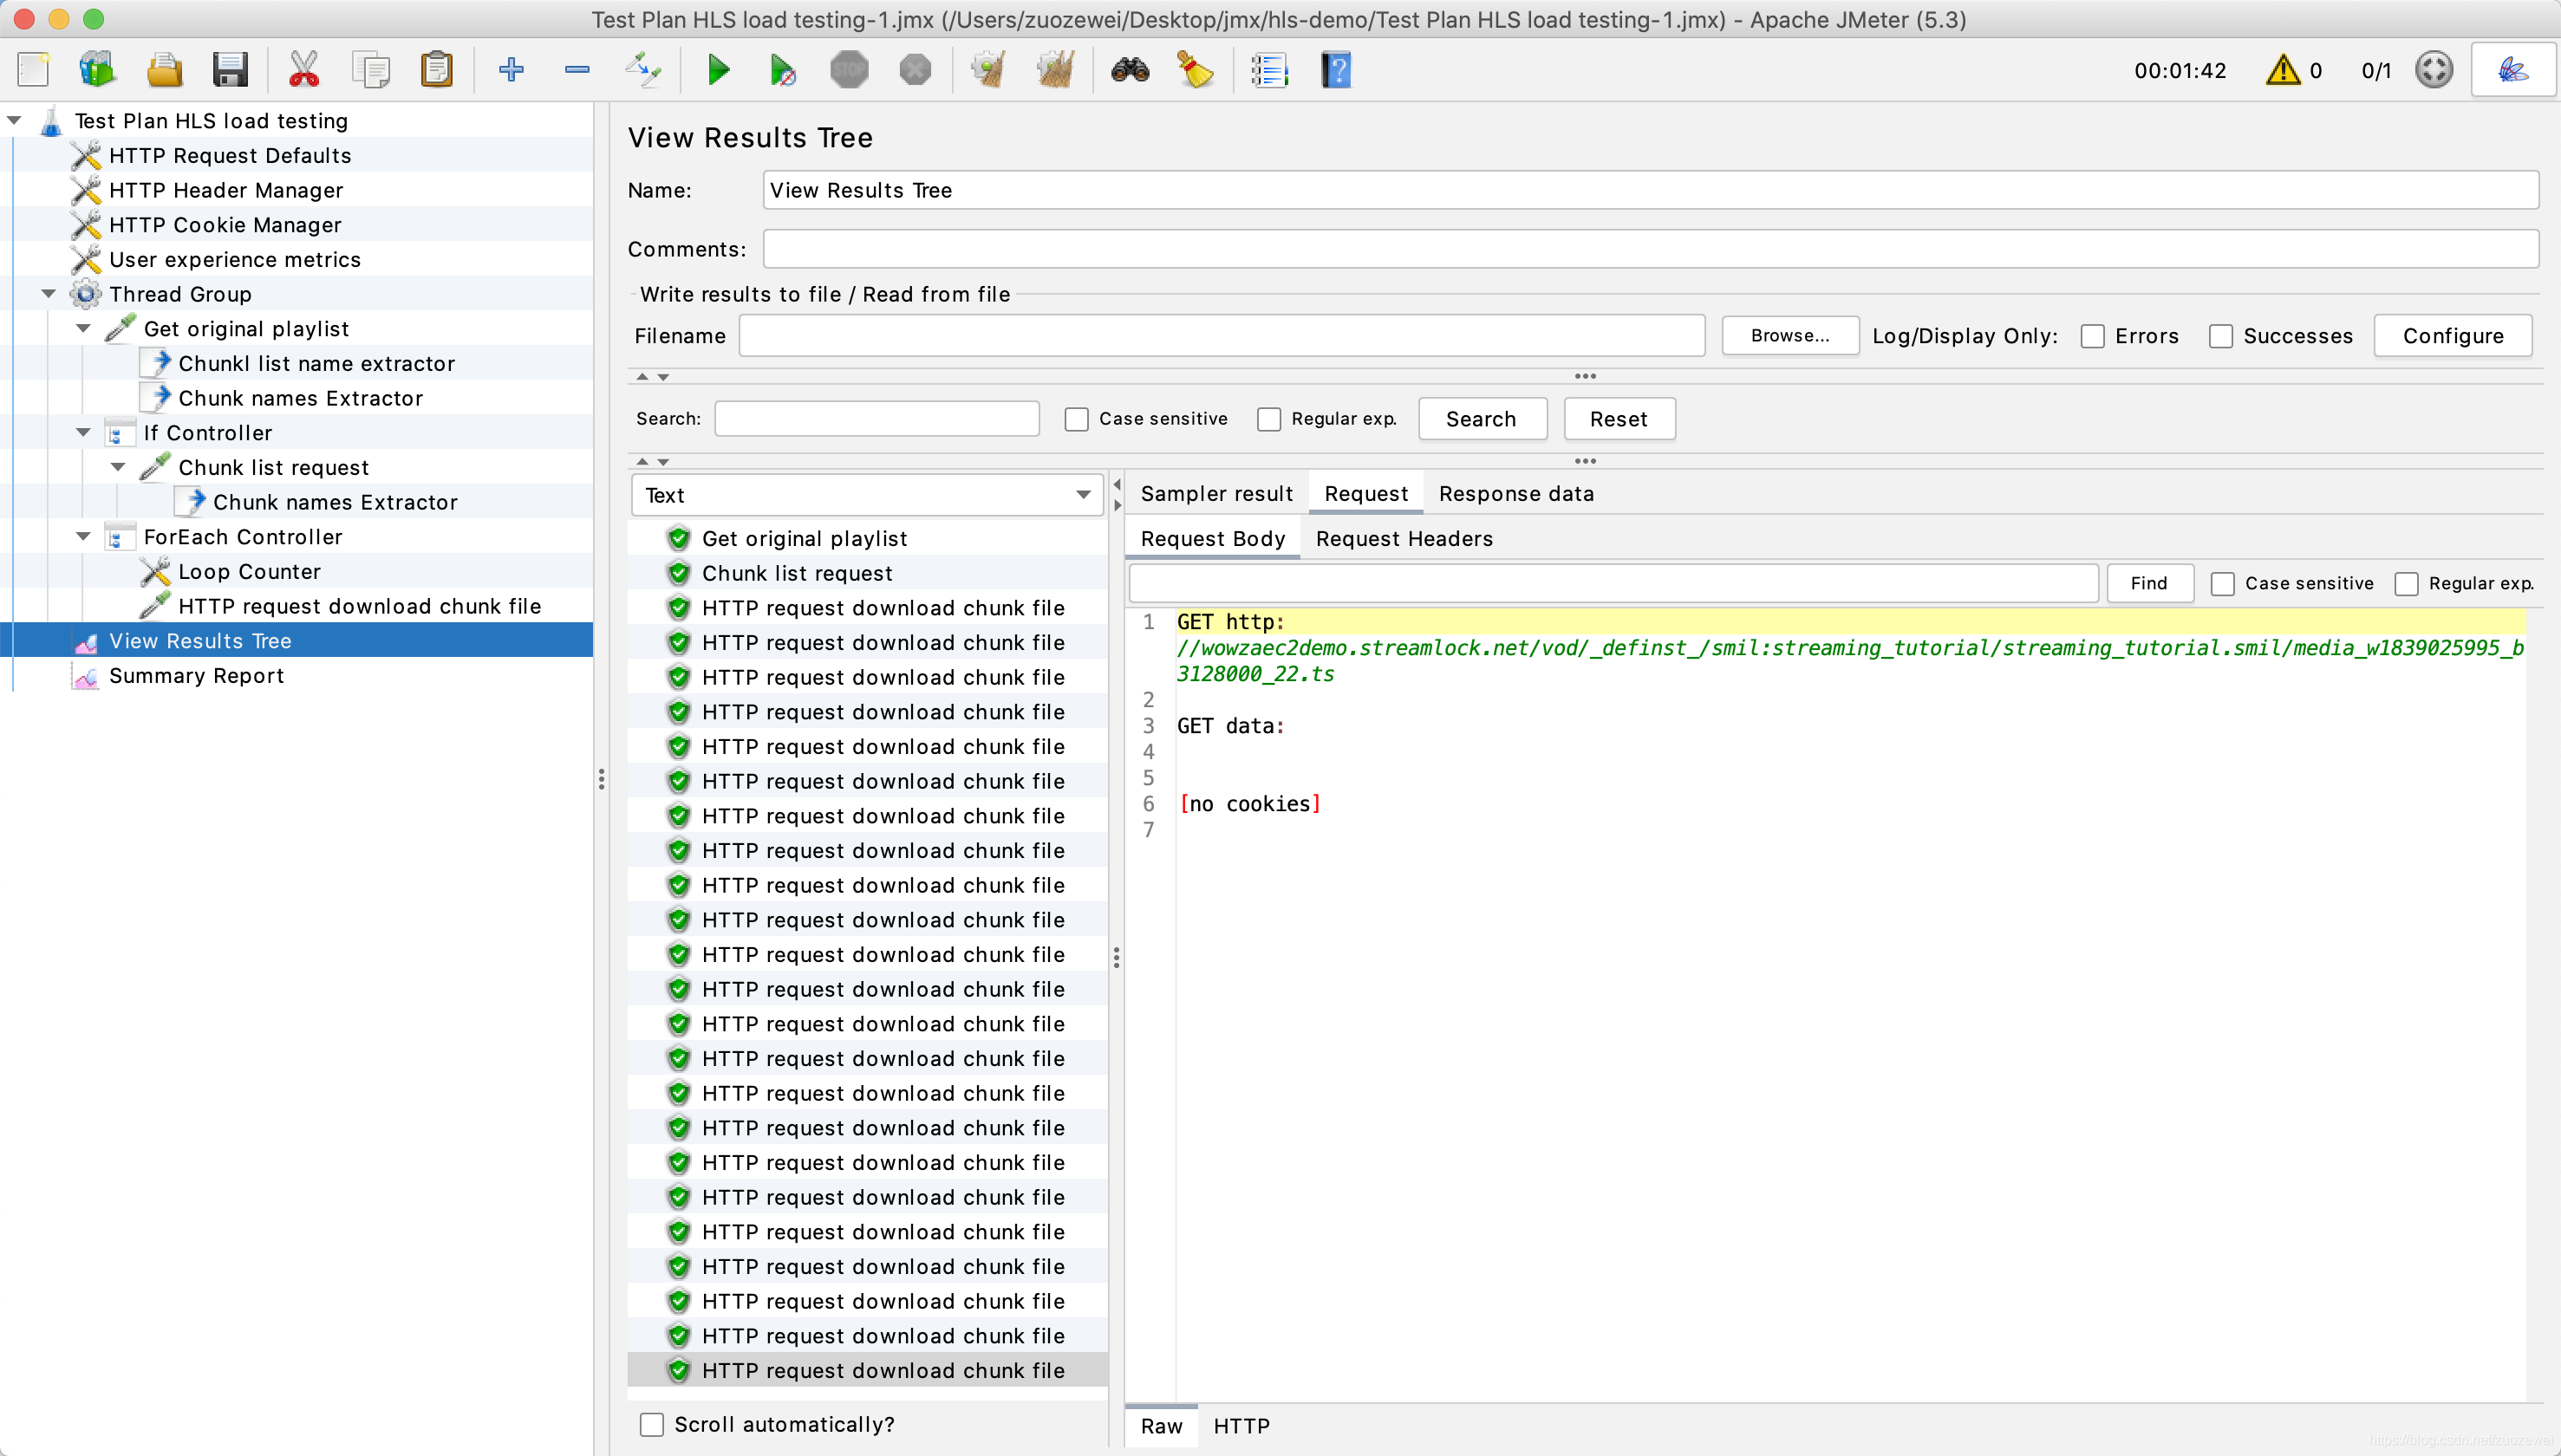Open the Request Headers tab
Image resolution: width=2561 pixels, height=1456 pixels.
[1404, 538]
